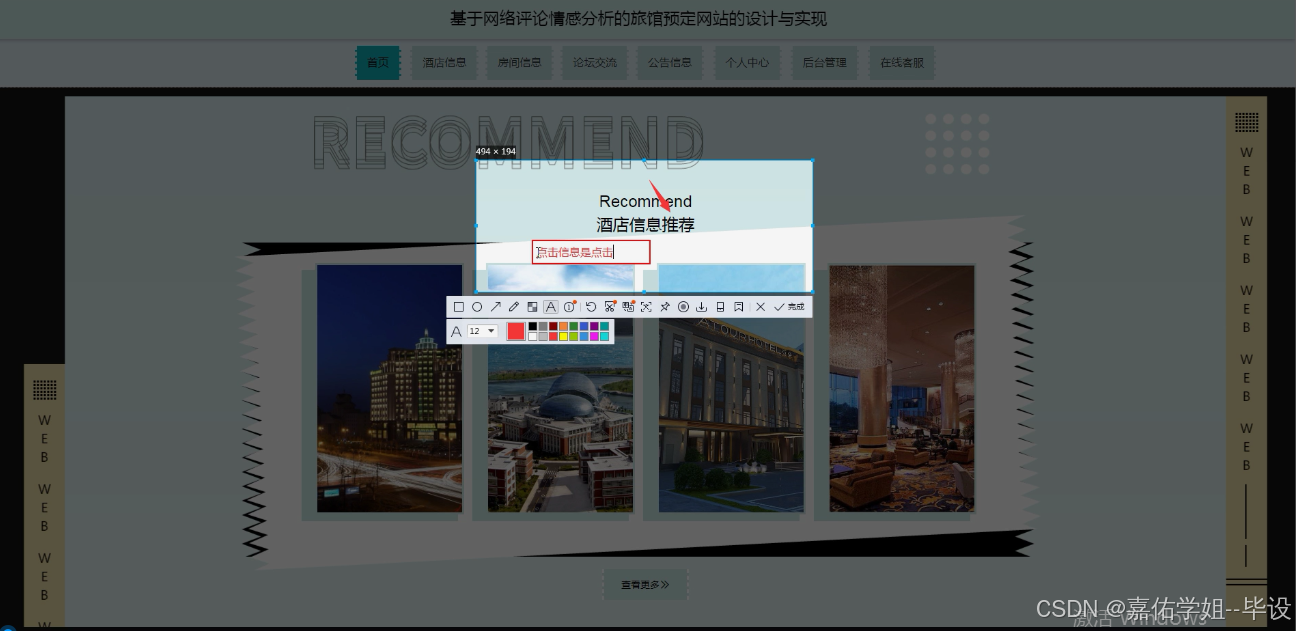Pick the dark red color swatch
Image resolution: width=1296 pixels, height=631 pixels.
pos(553,326)
